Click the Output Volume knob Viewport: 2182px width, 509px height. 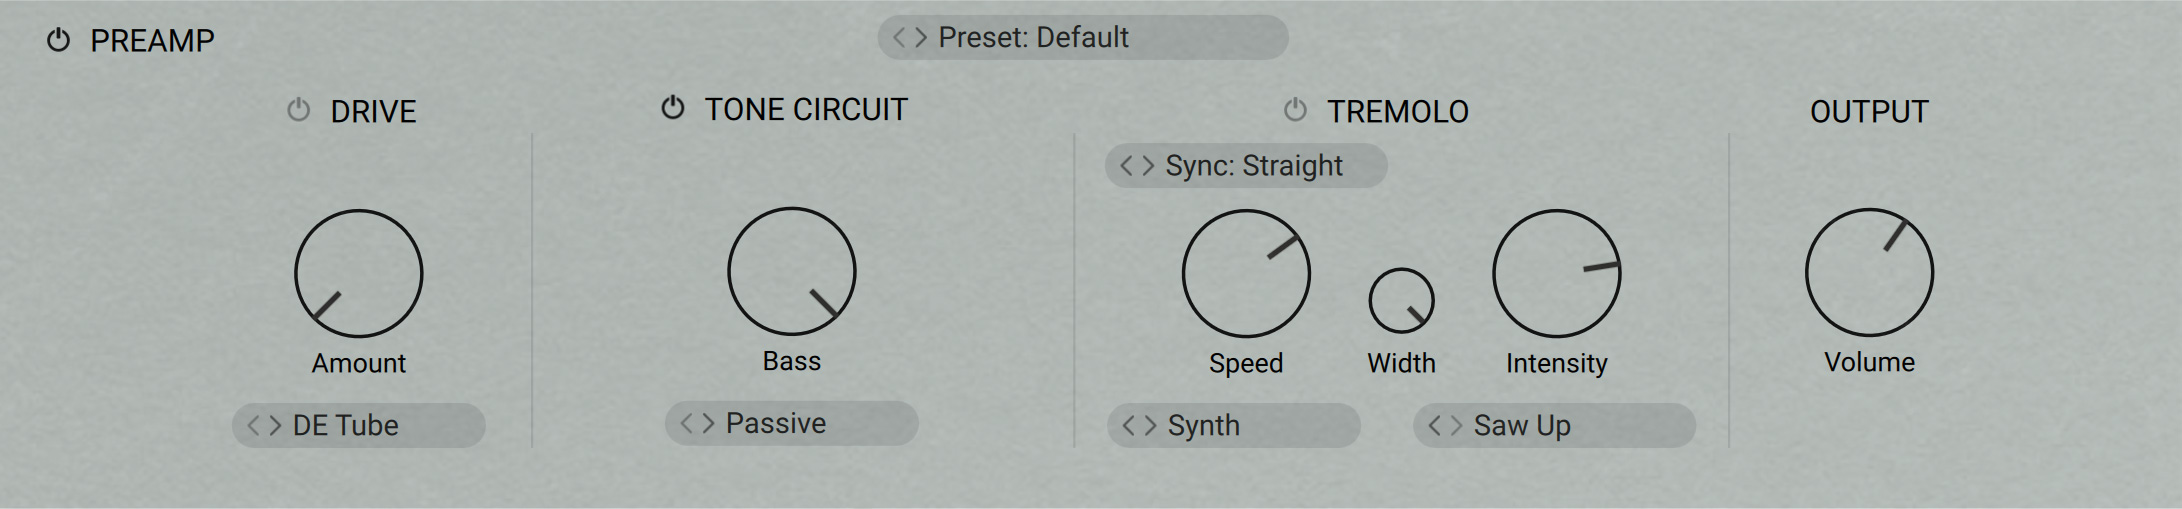[x=1869, y=272]
